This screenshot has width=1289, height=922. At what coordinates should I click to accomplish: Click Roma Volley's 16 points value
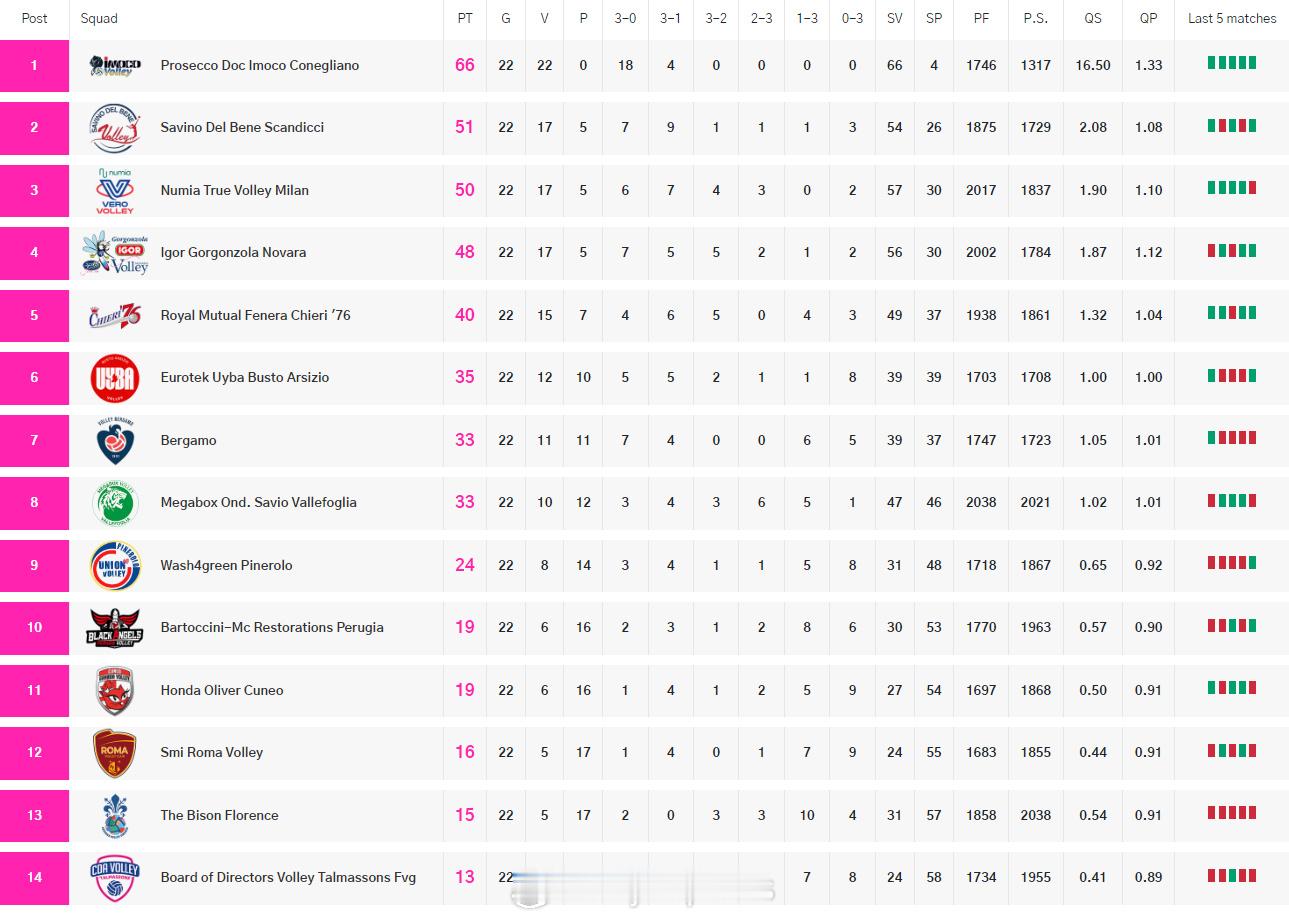pyautogui.click(x=465, y=752)
